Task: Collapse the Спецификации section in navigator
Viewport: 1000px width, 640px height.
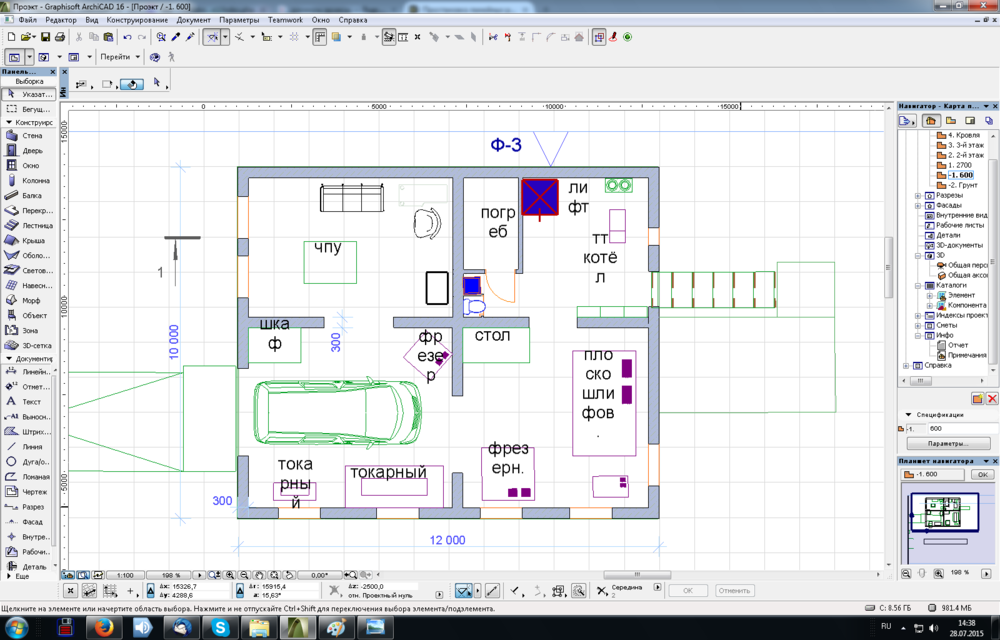Action: coord(908,414)
